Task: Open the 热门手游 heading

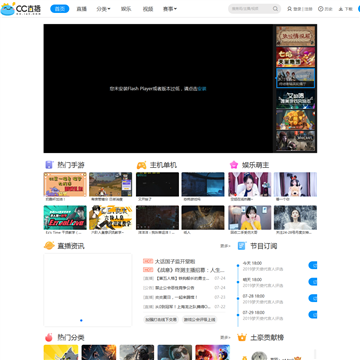Action: coord(71,165)
